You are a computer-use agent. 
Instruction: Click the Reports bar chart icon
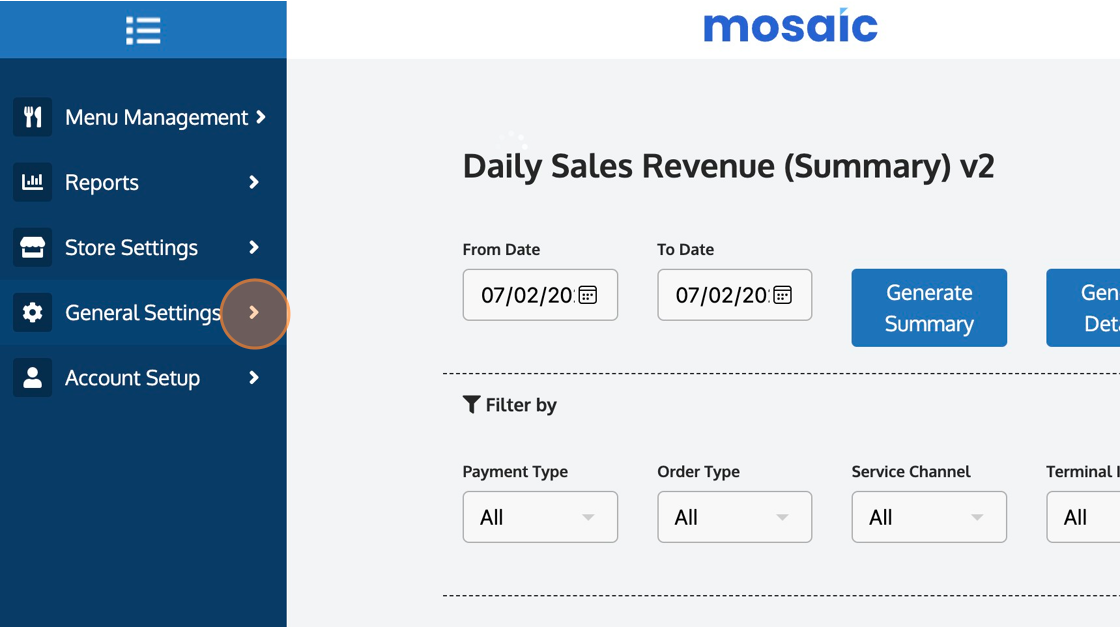(32, 182)
